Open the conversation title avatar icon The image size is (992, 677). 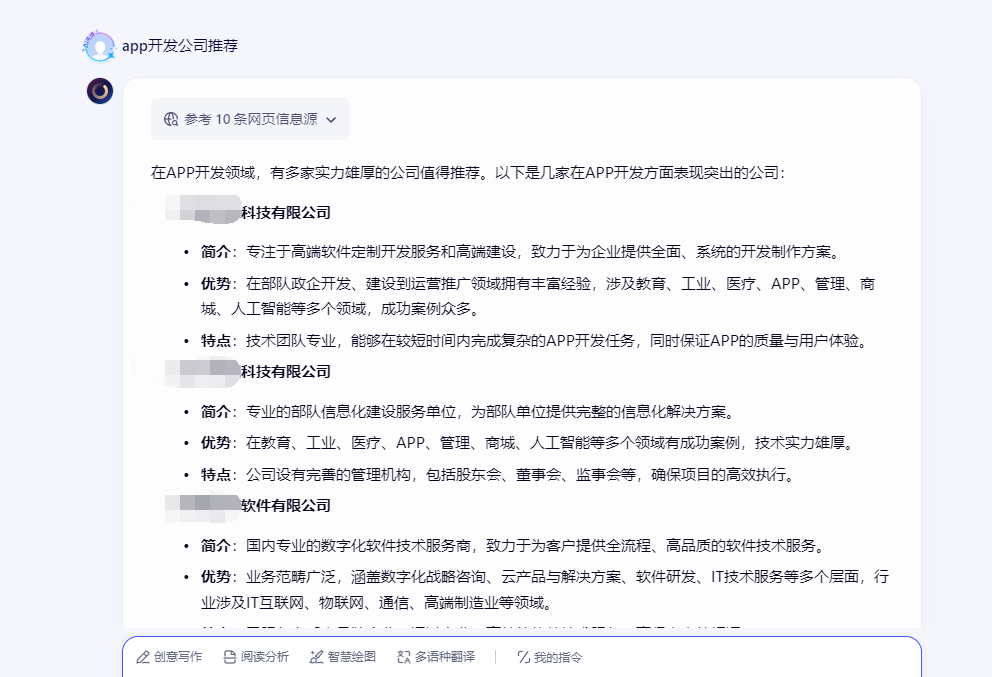pyautogui.click(x=99, y=45)
